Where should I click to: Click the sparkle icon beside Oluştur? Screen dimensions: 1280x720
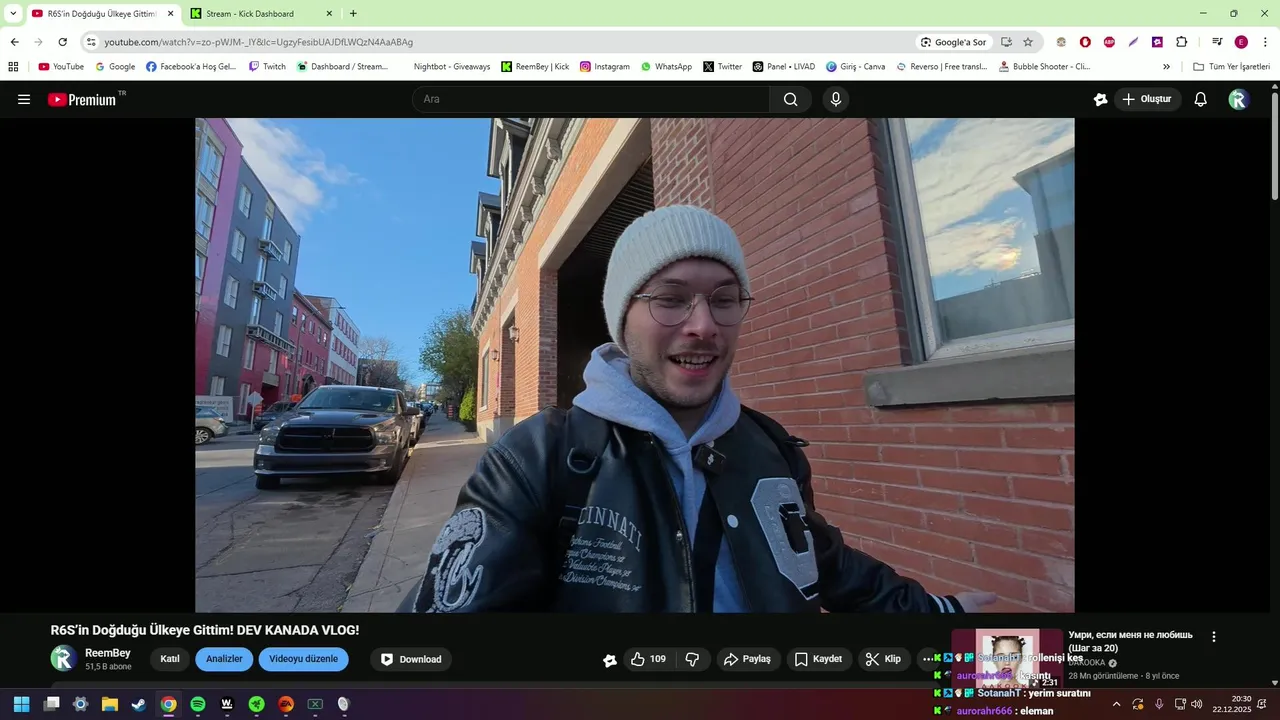click(x=1101, y=99)
